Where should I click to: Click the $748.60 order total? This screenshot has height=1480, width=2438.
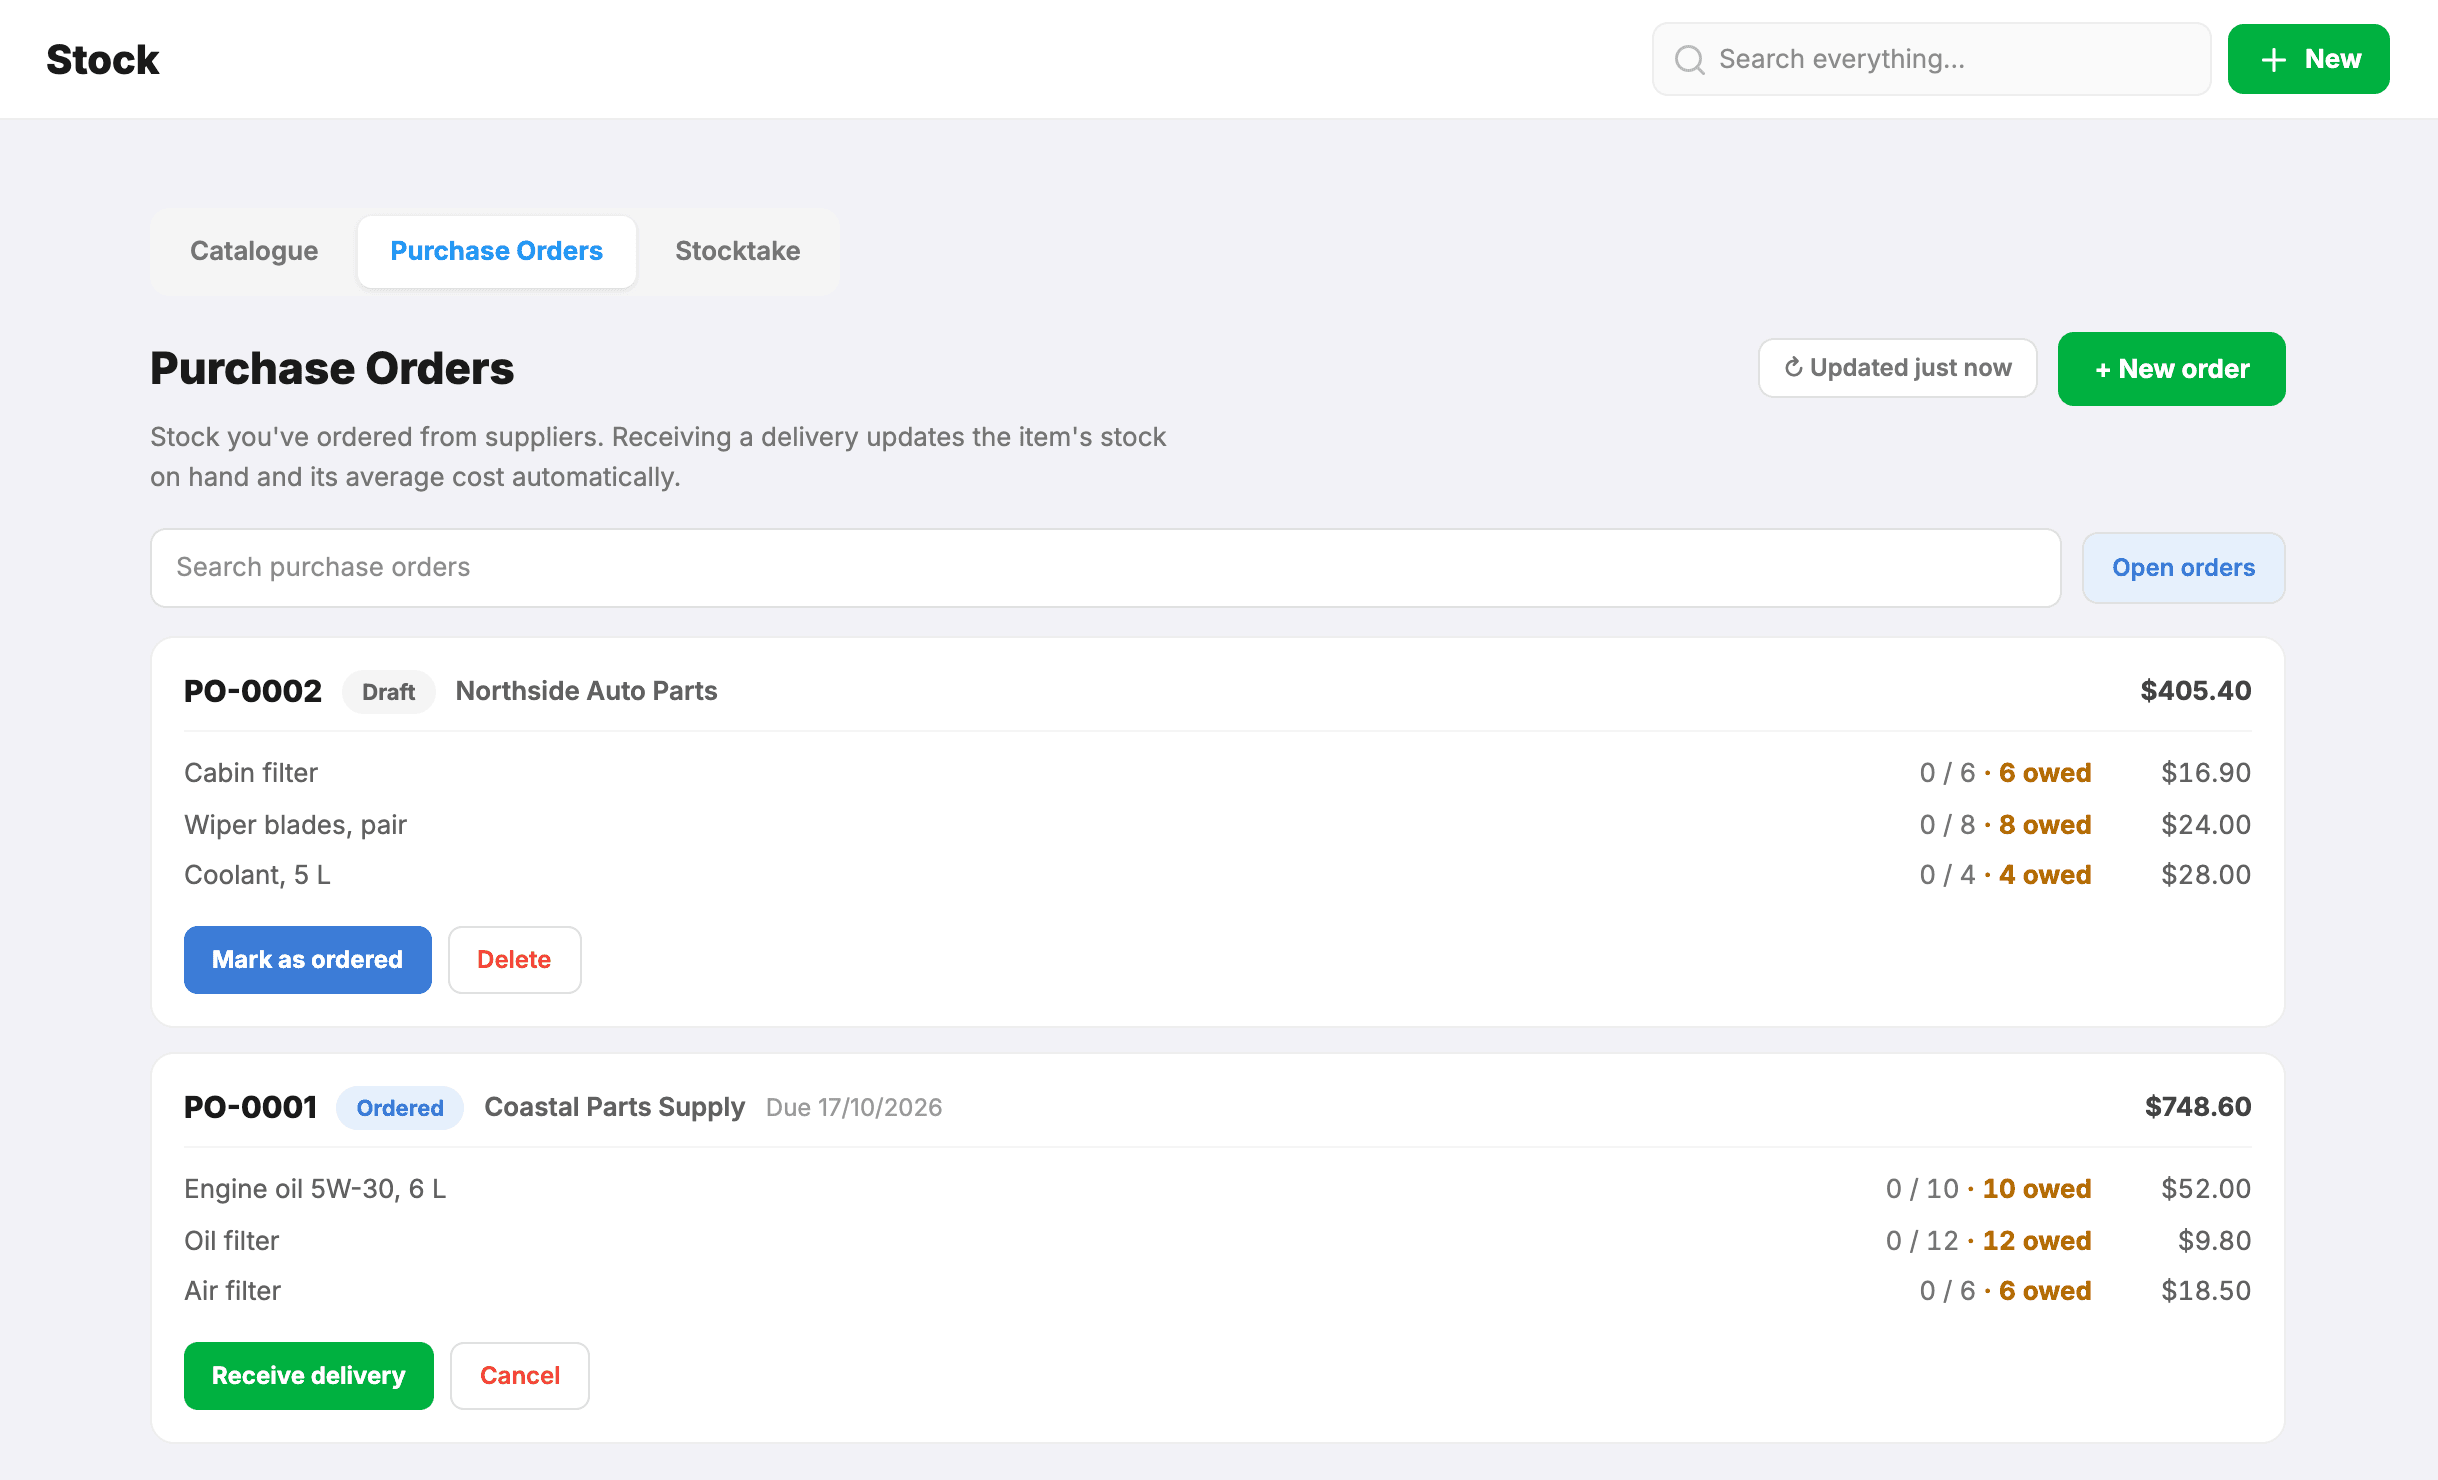tap(2198, 1107)
